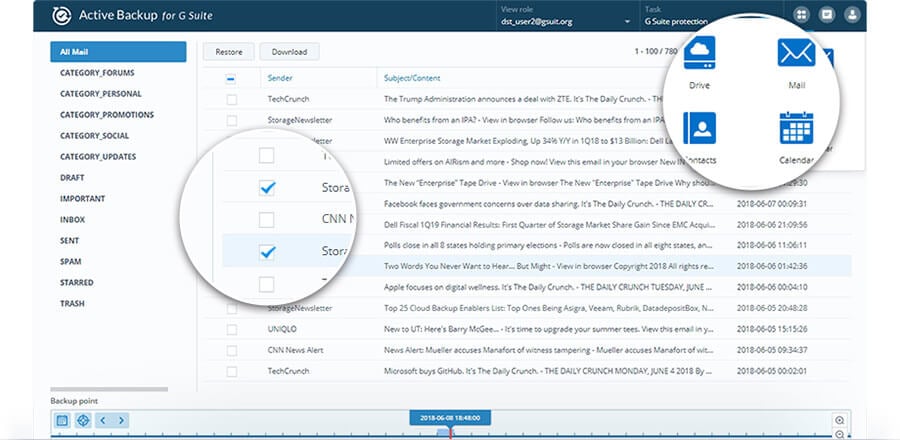
Task: Open the user account icon in header
Action: pyautogui.click(x=852, y=15)
